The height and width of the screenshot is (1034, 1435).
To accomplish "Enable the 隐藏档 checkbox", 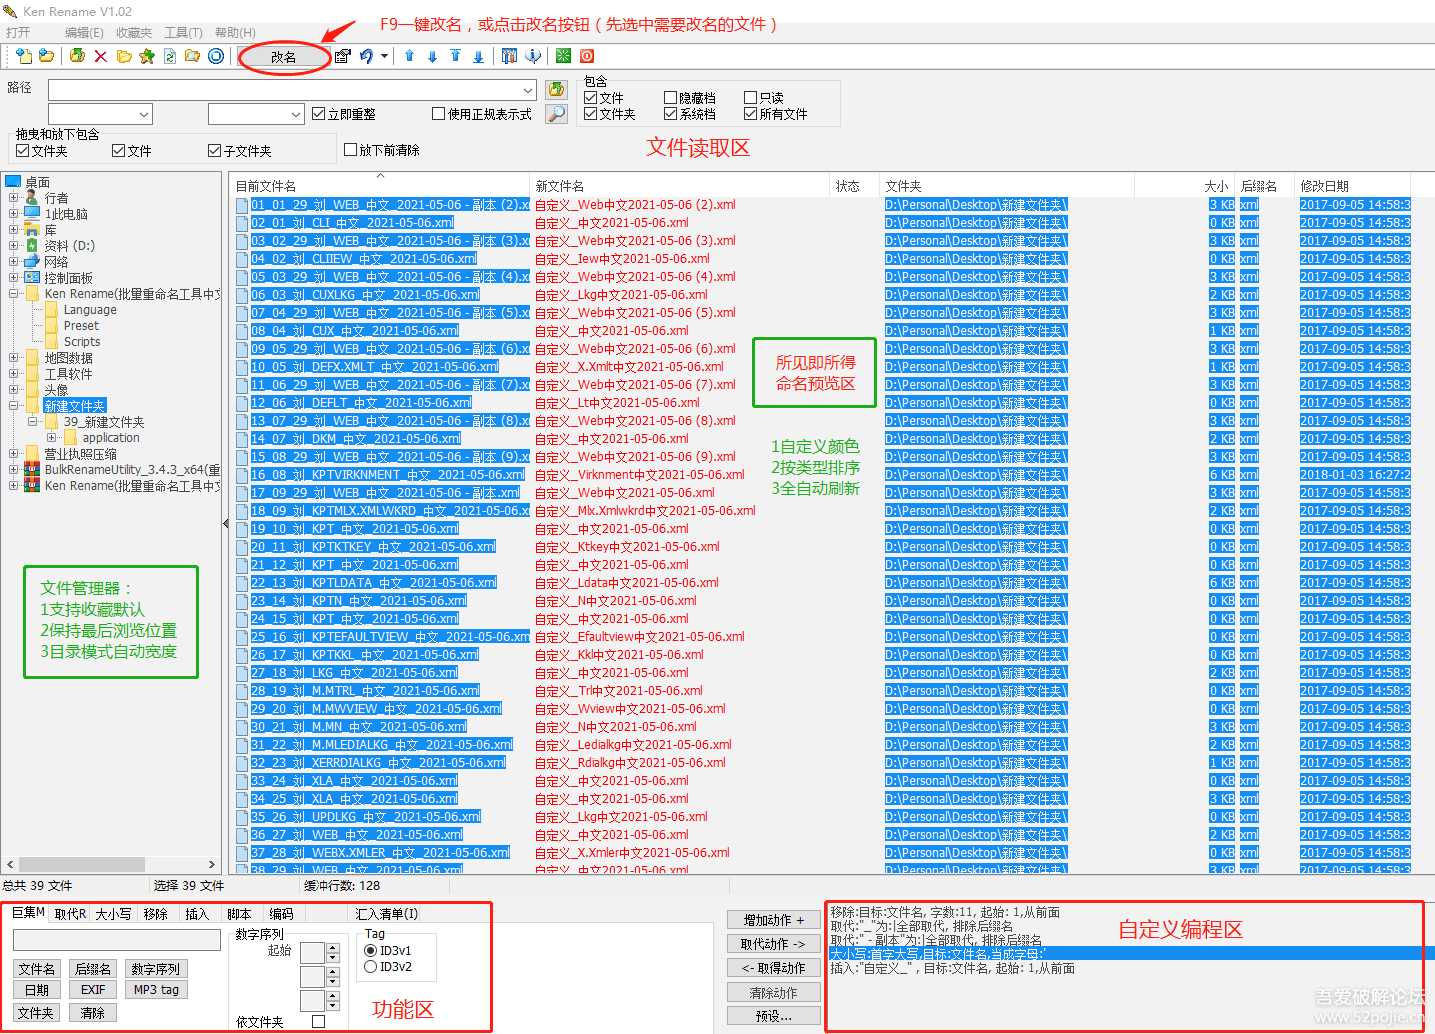I will 671,98.
